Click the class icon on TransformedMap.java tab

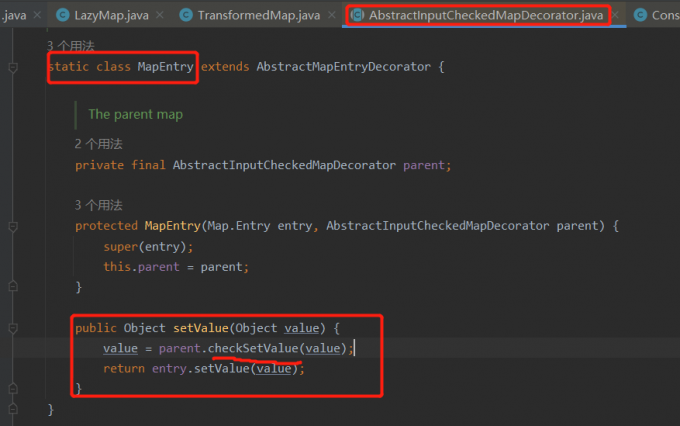pos(186,15)
